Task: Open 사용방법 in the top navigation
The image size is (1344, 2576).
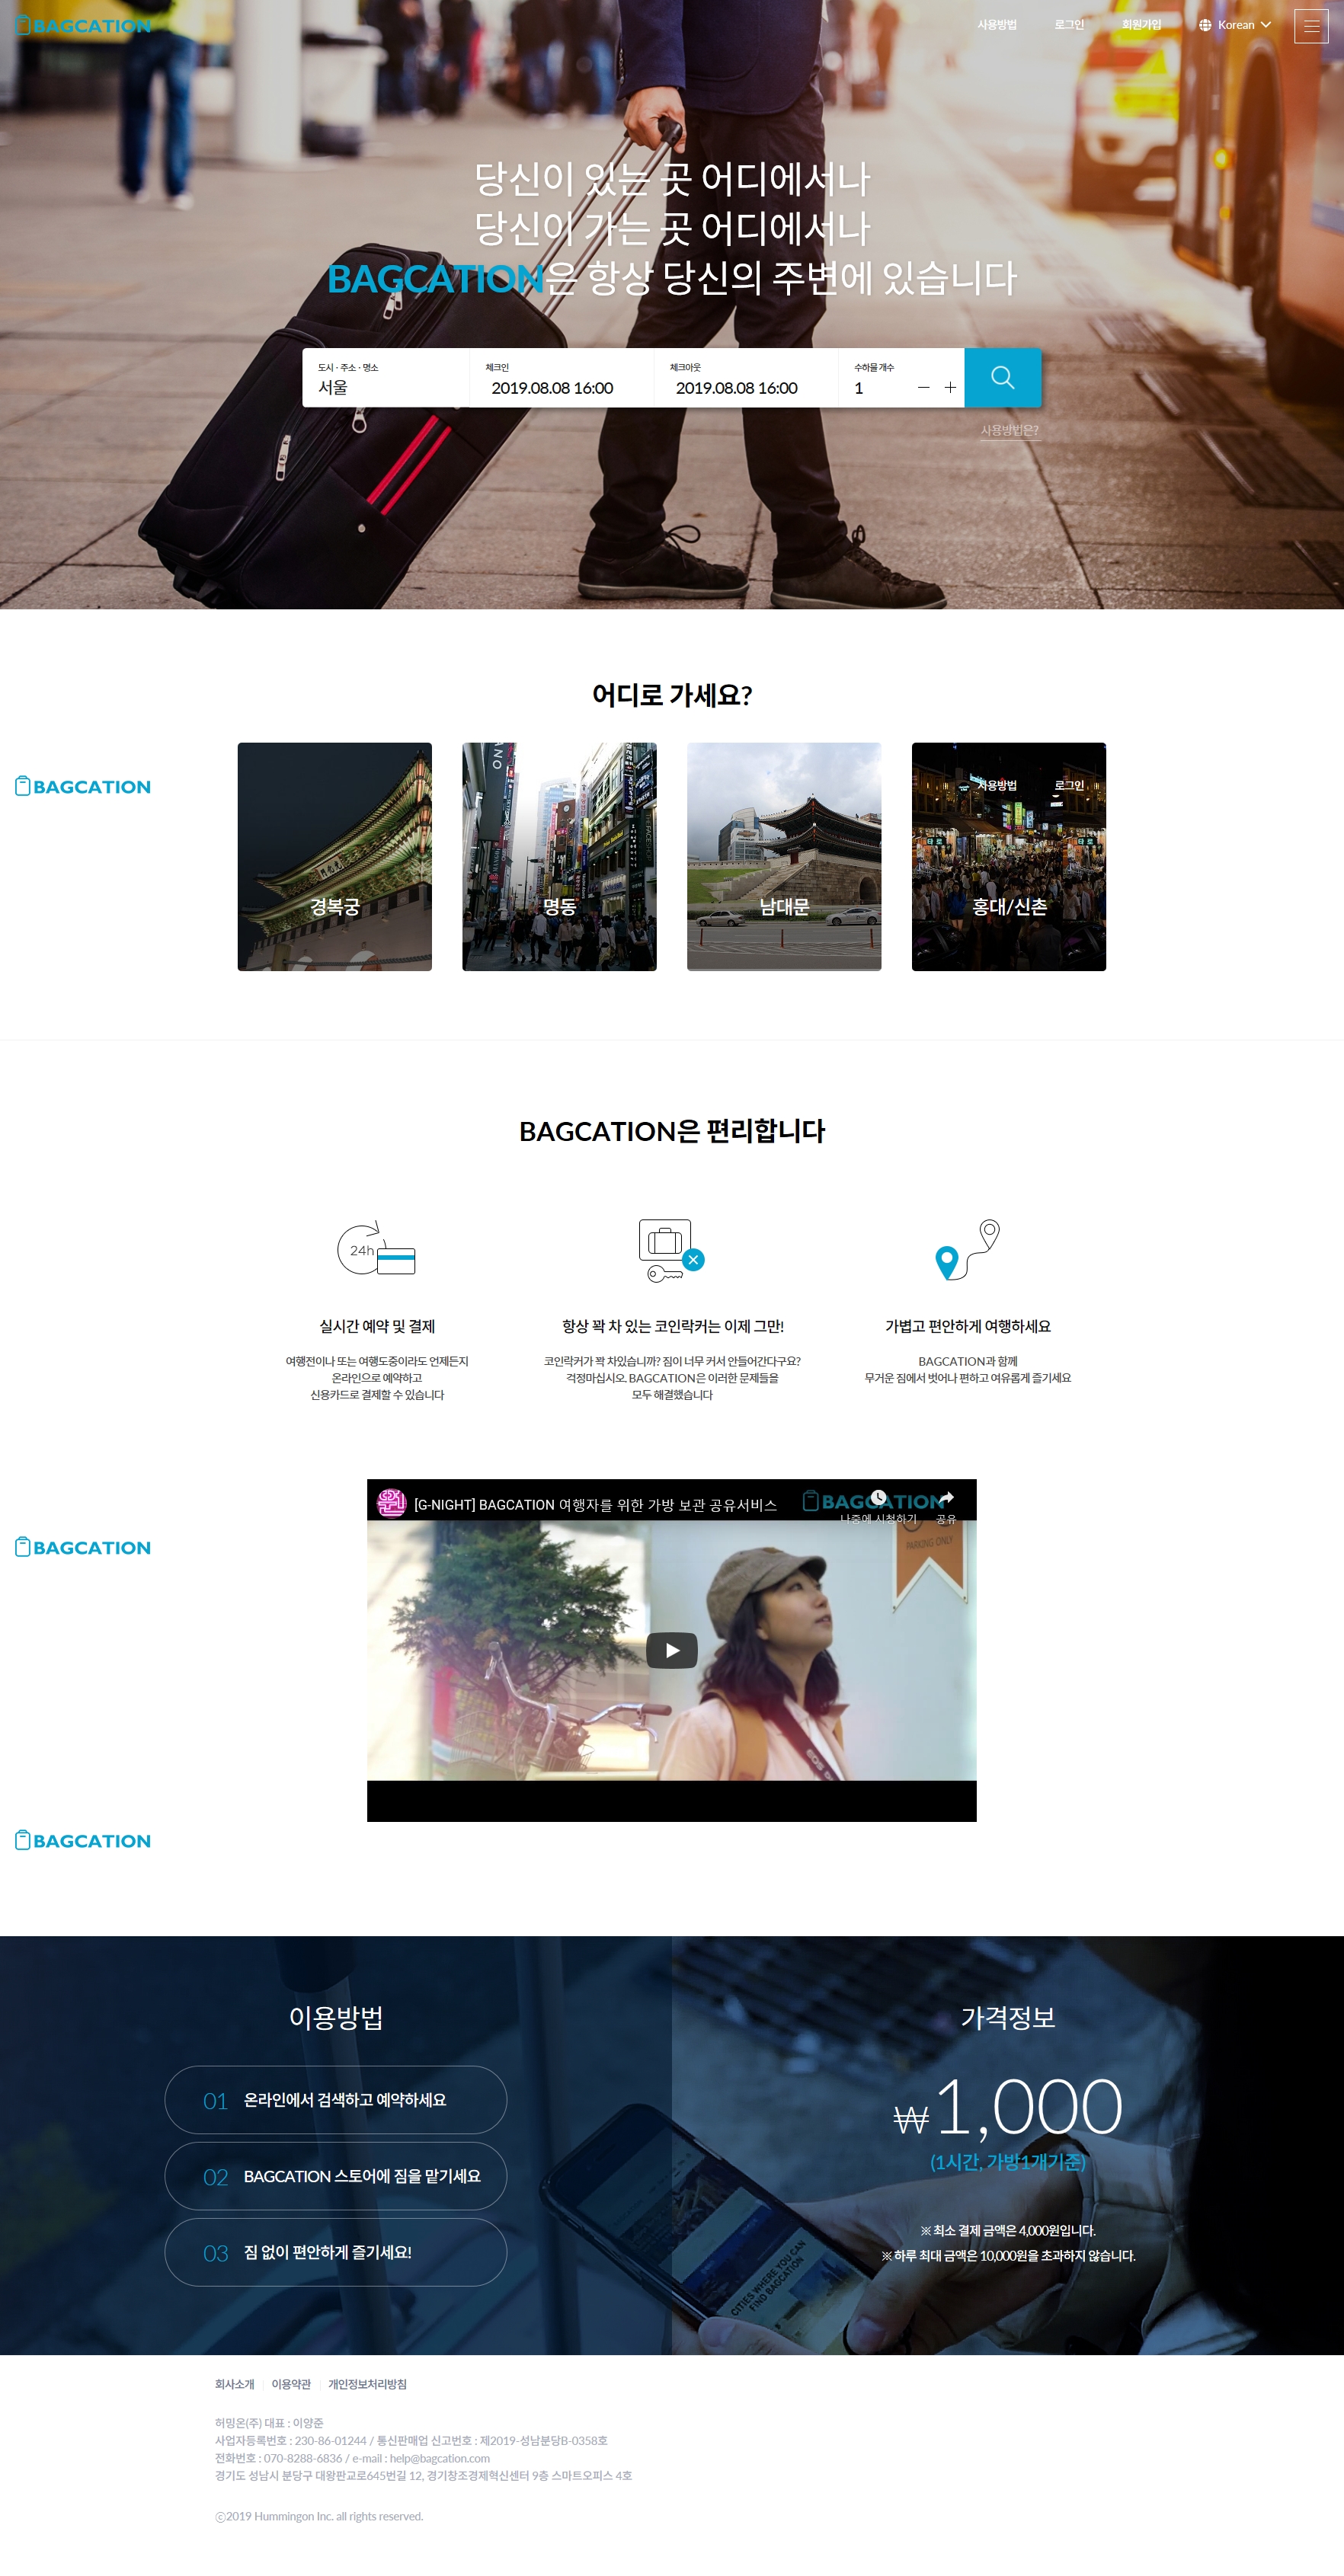Action: pyautogui.click(x=996, y=25)
